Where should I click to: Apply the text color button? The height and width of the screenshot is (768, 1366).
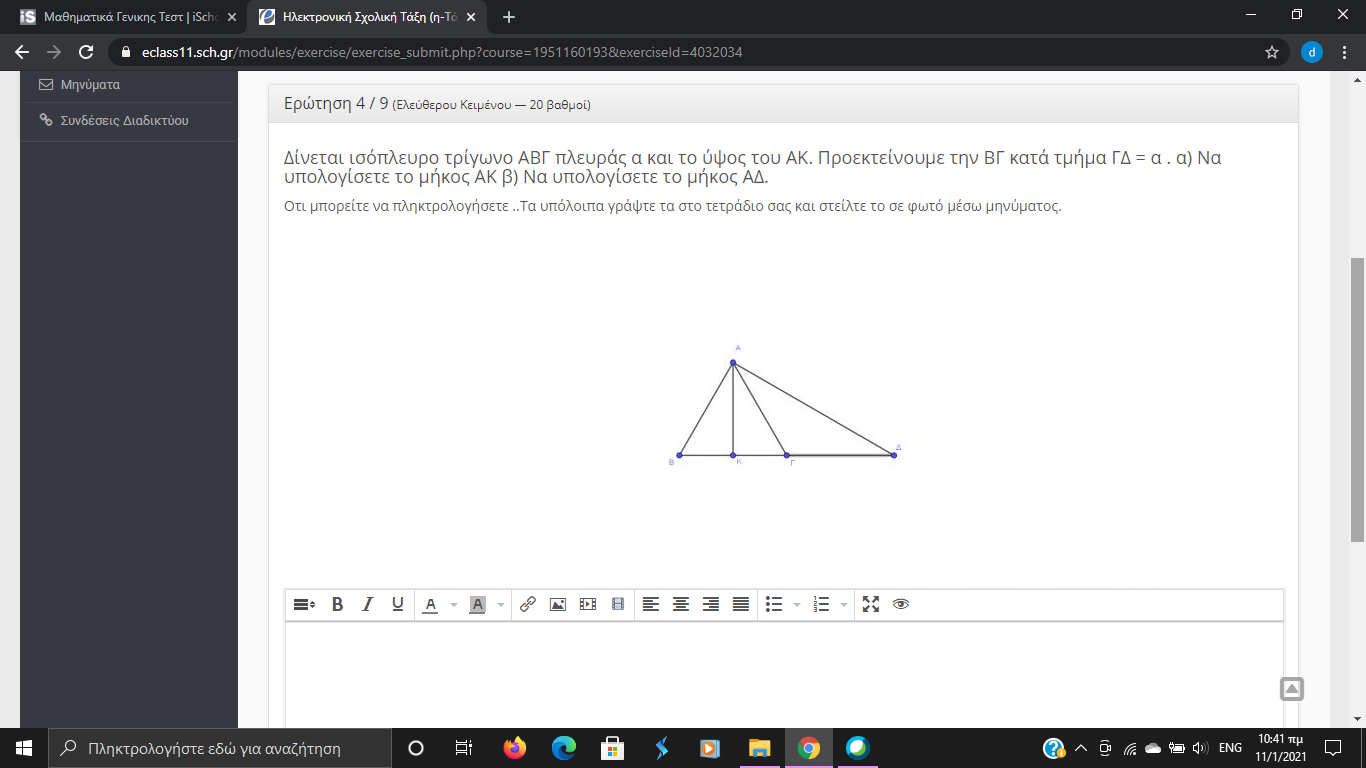tap(431, 604)
